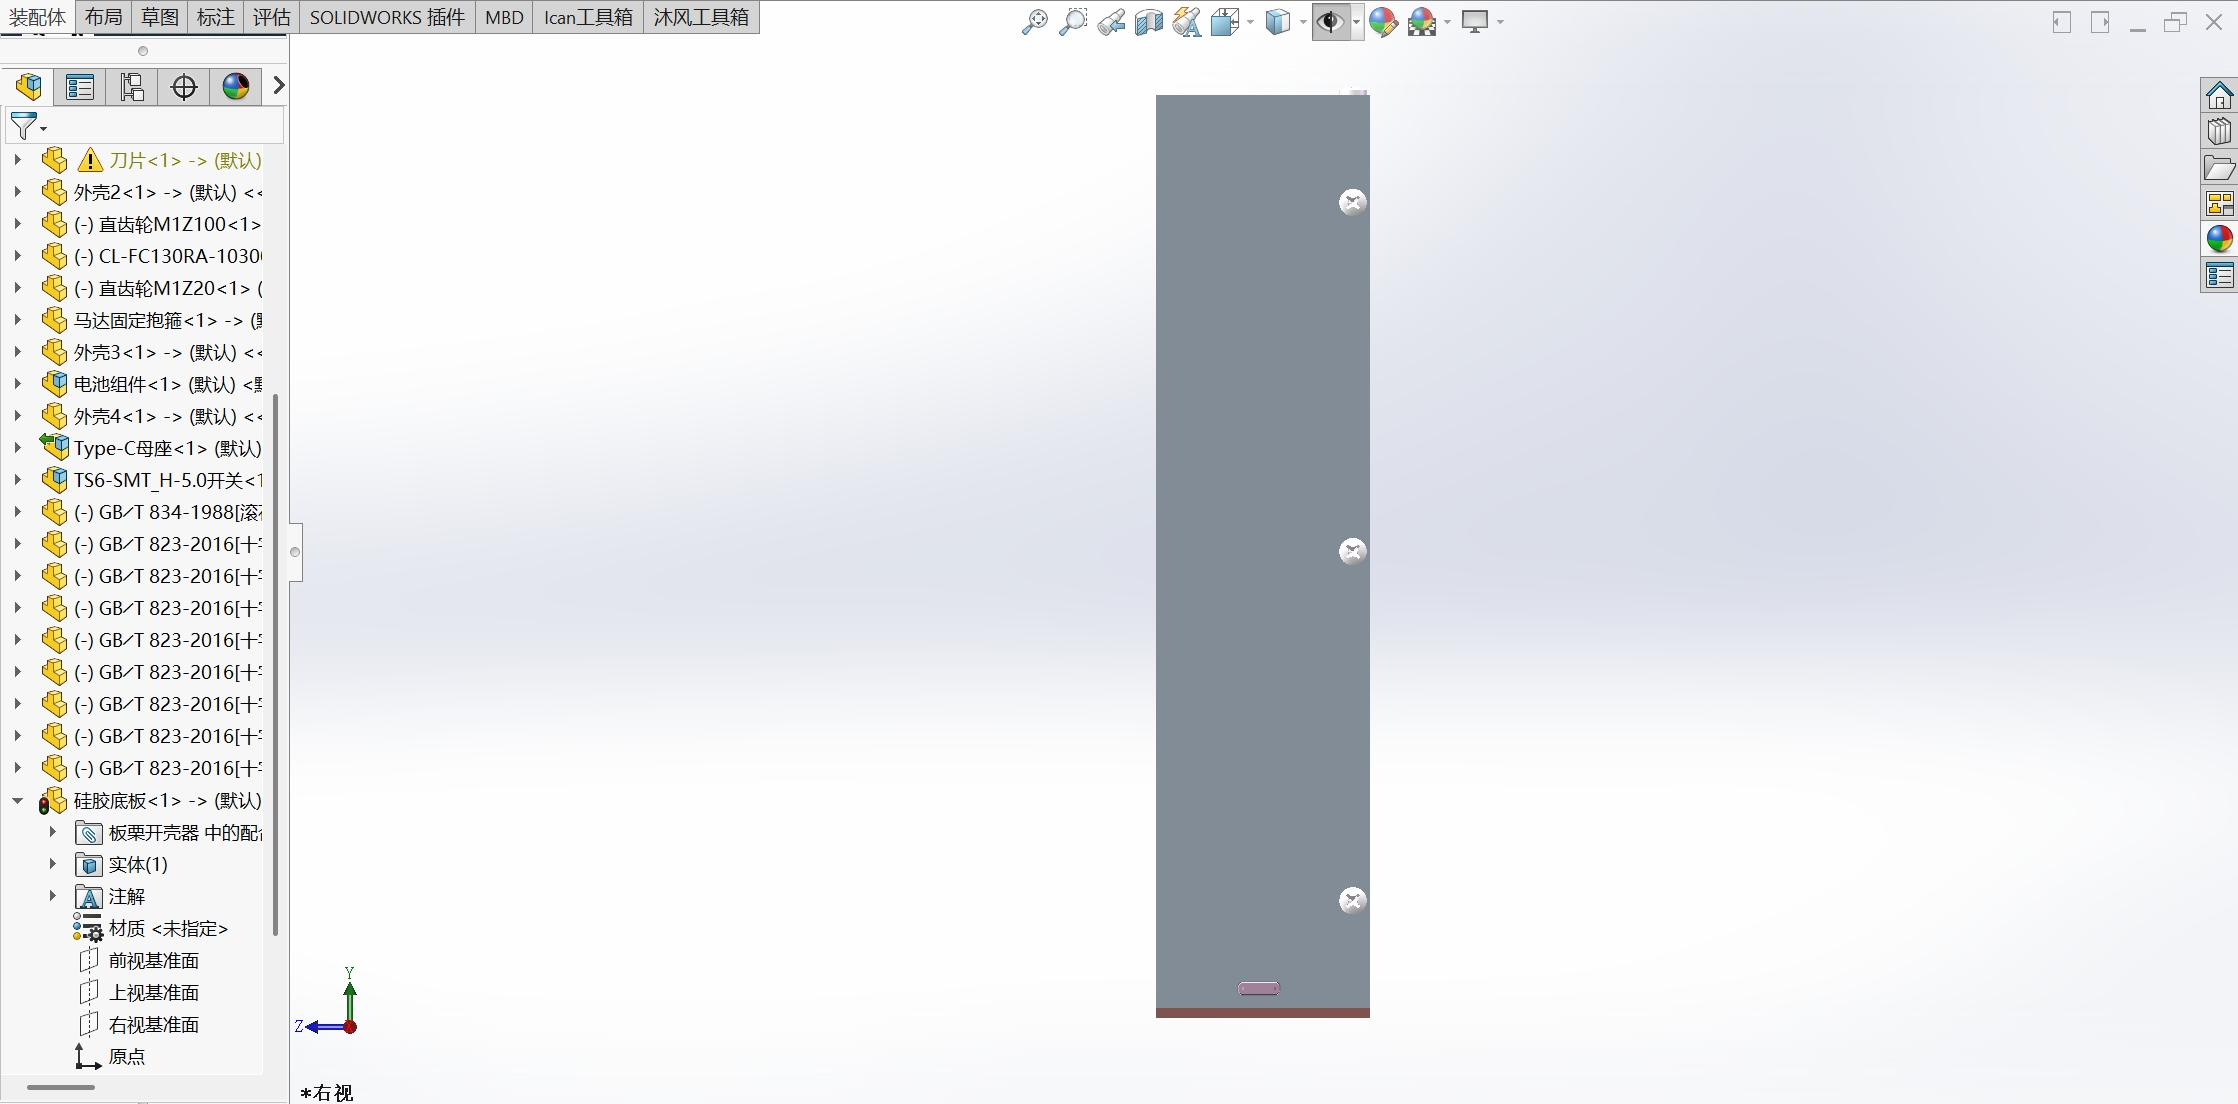Select TS6-SMT_H-5.0开关 component
Screen dimensions: 2238x1104
click(x=152, y=480)
